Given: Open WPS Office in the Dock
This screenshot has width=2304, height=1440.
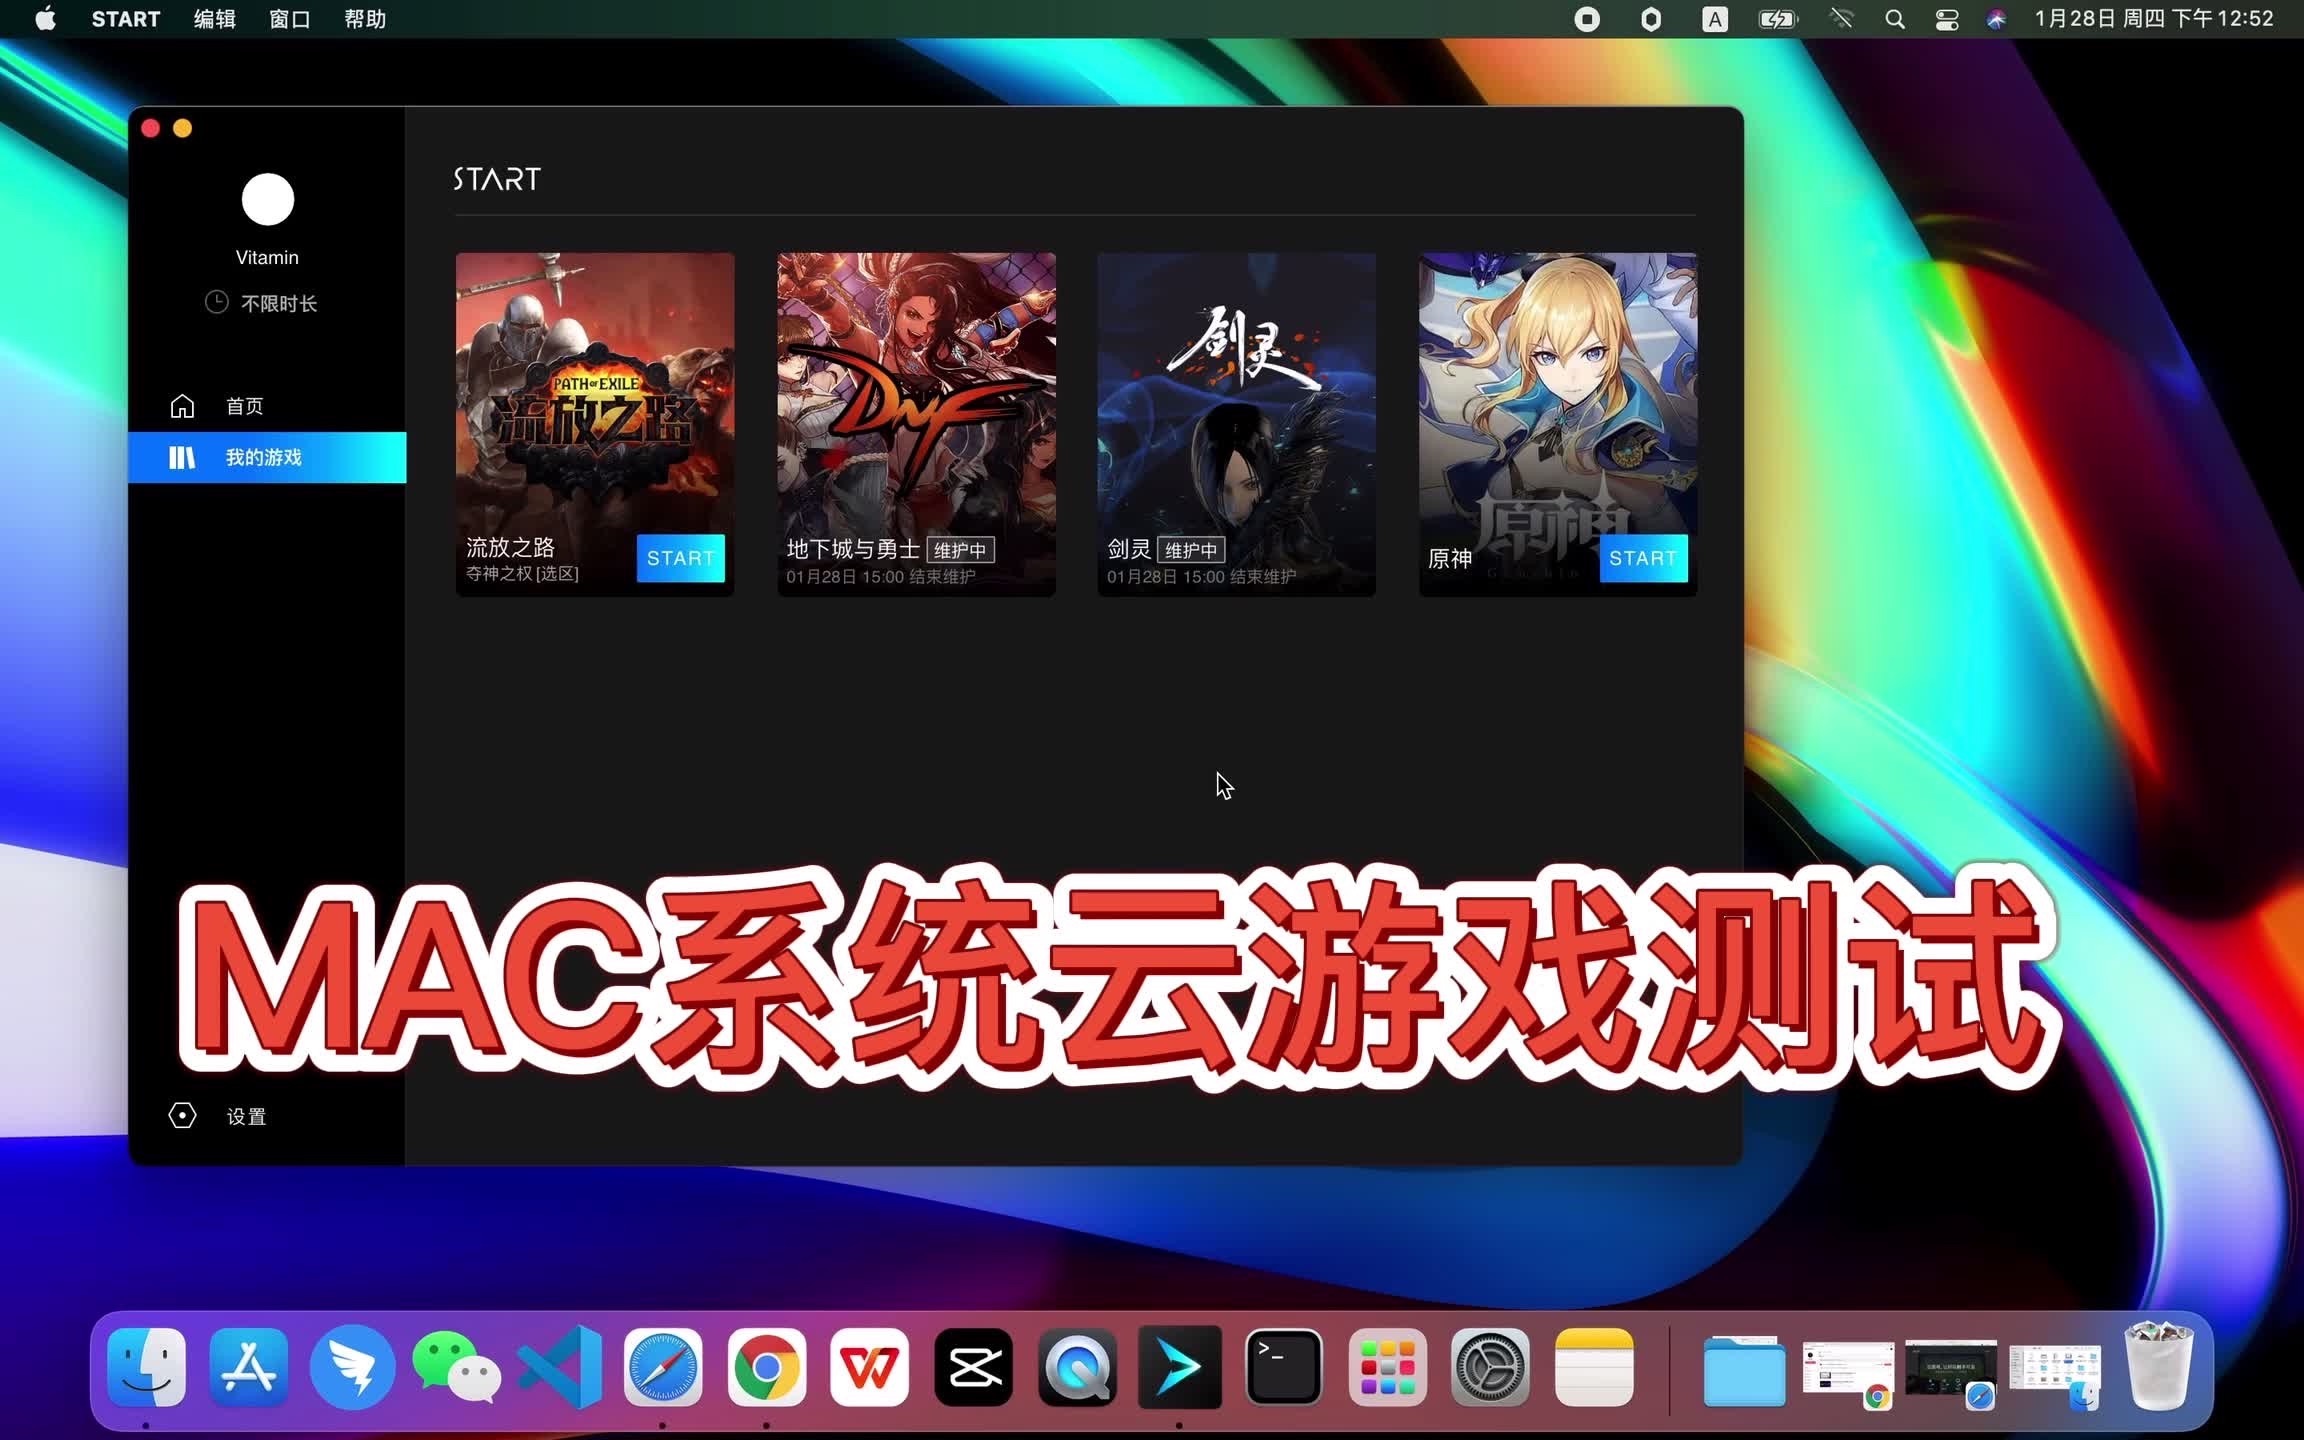Looking at the screenshot, I should [869, 1367].
